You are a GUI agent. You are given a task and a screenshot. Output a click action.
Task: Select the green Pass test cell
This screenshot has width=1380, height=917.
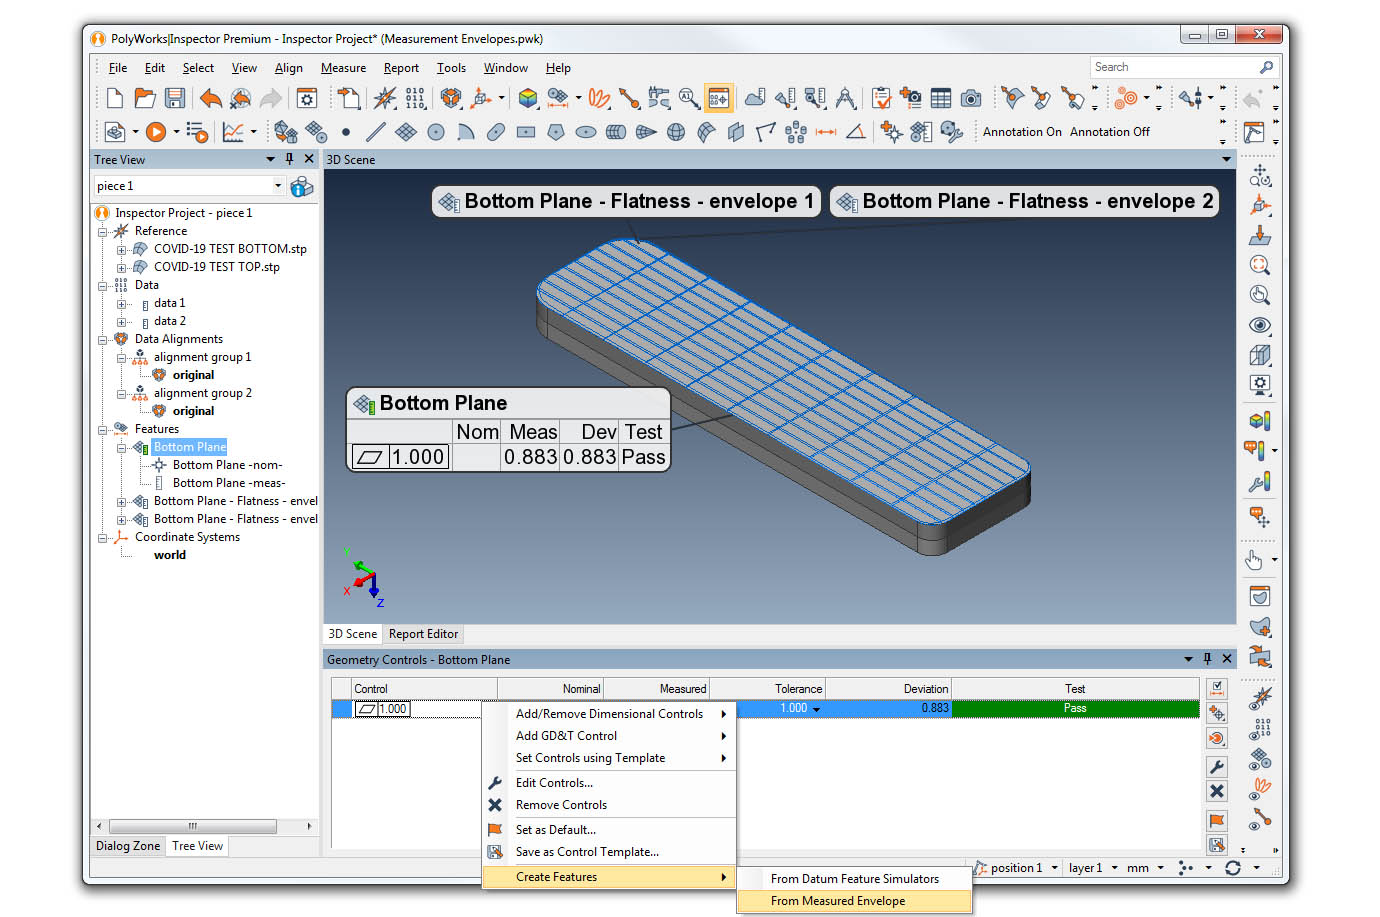(x=1075, y=708)
